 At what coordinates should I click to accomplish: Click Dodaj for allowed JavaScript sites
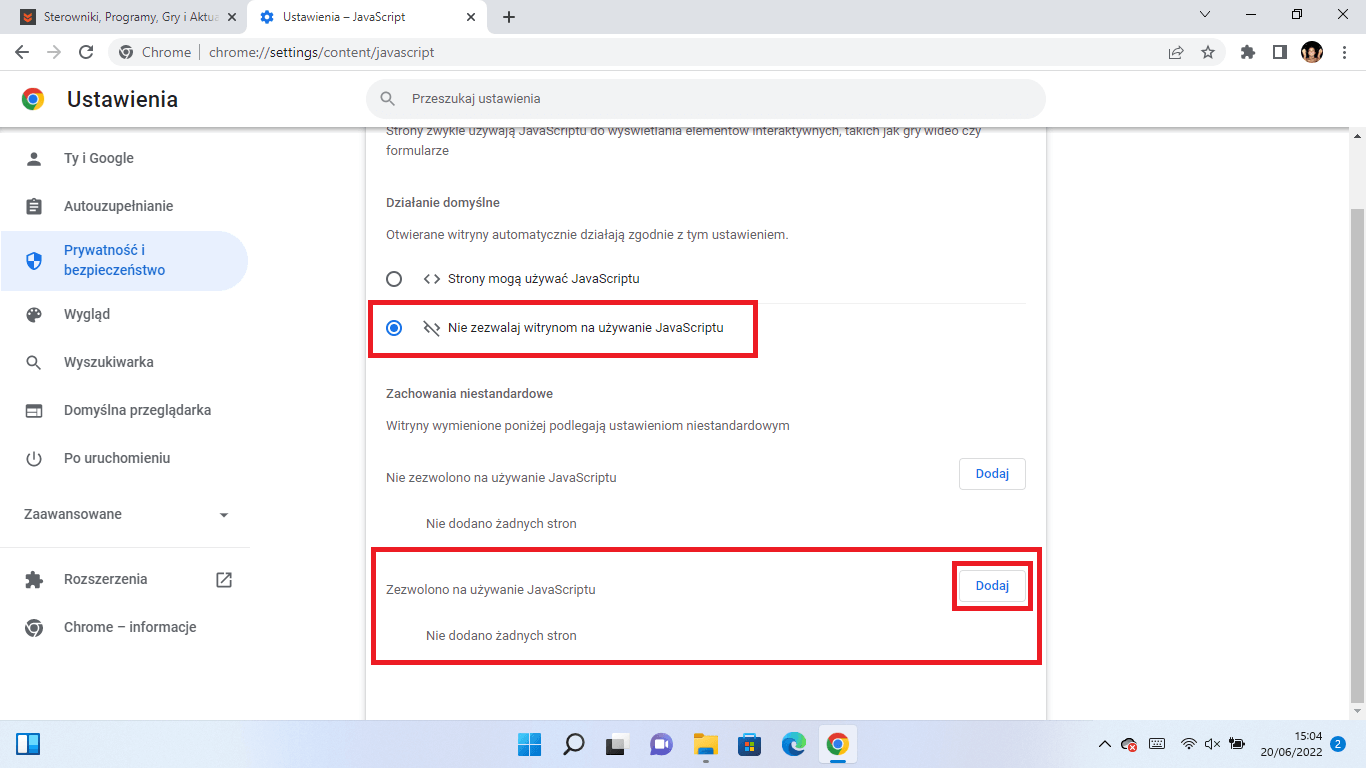[992, 586]
